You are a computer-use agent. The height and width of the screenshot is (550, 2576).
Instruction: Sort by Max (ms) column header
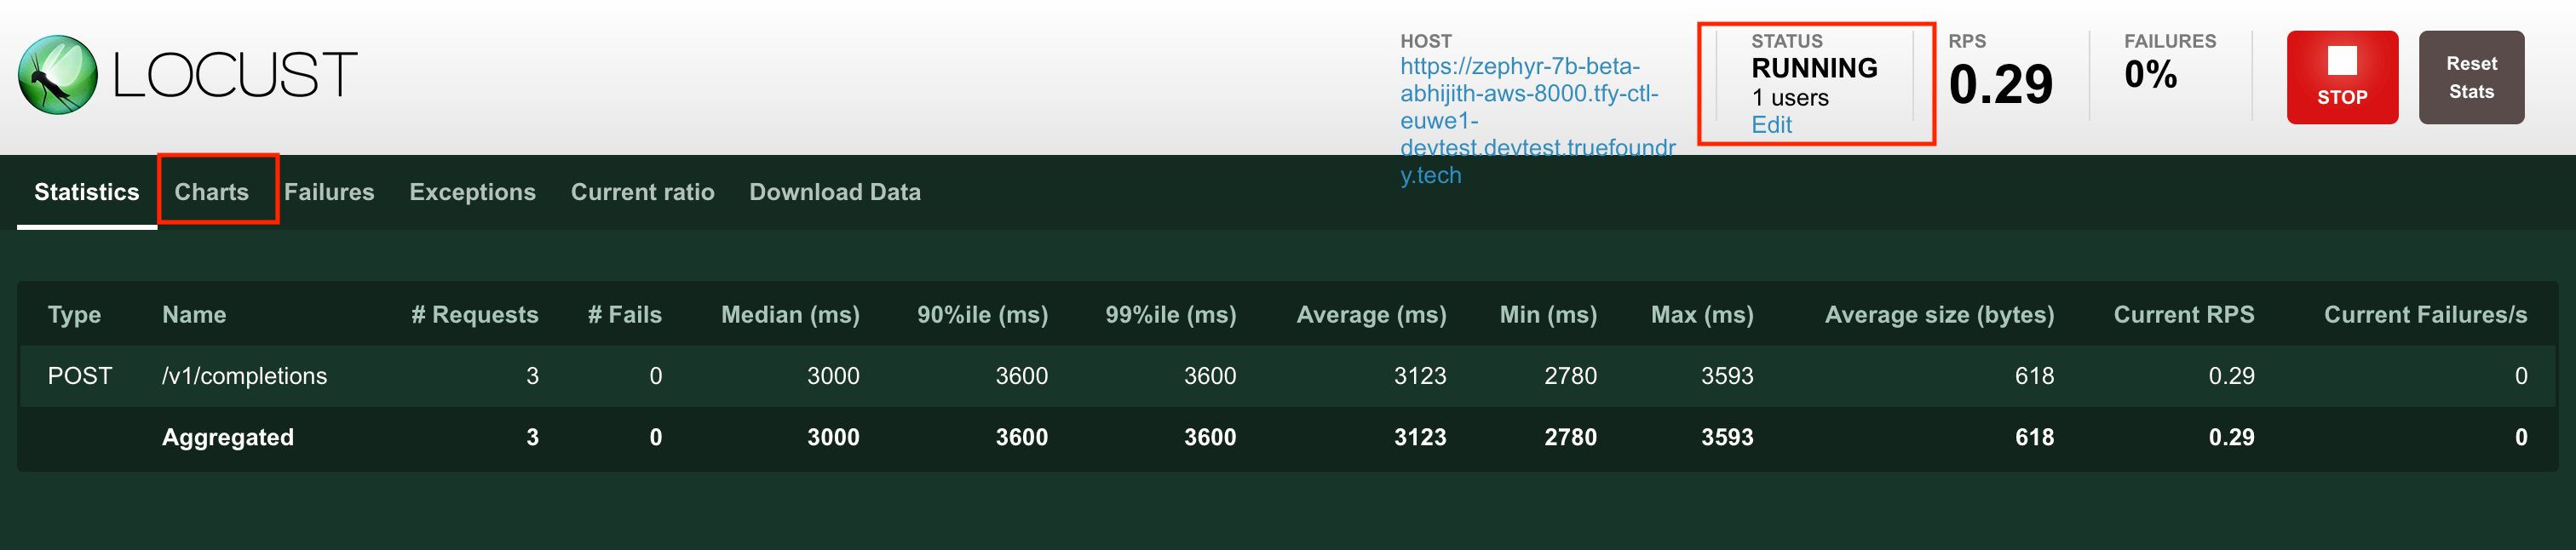(x=1702, y=315)
